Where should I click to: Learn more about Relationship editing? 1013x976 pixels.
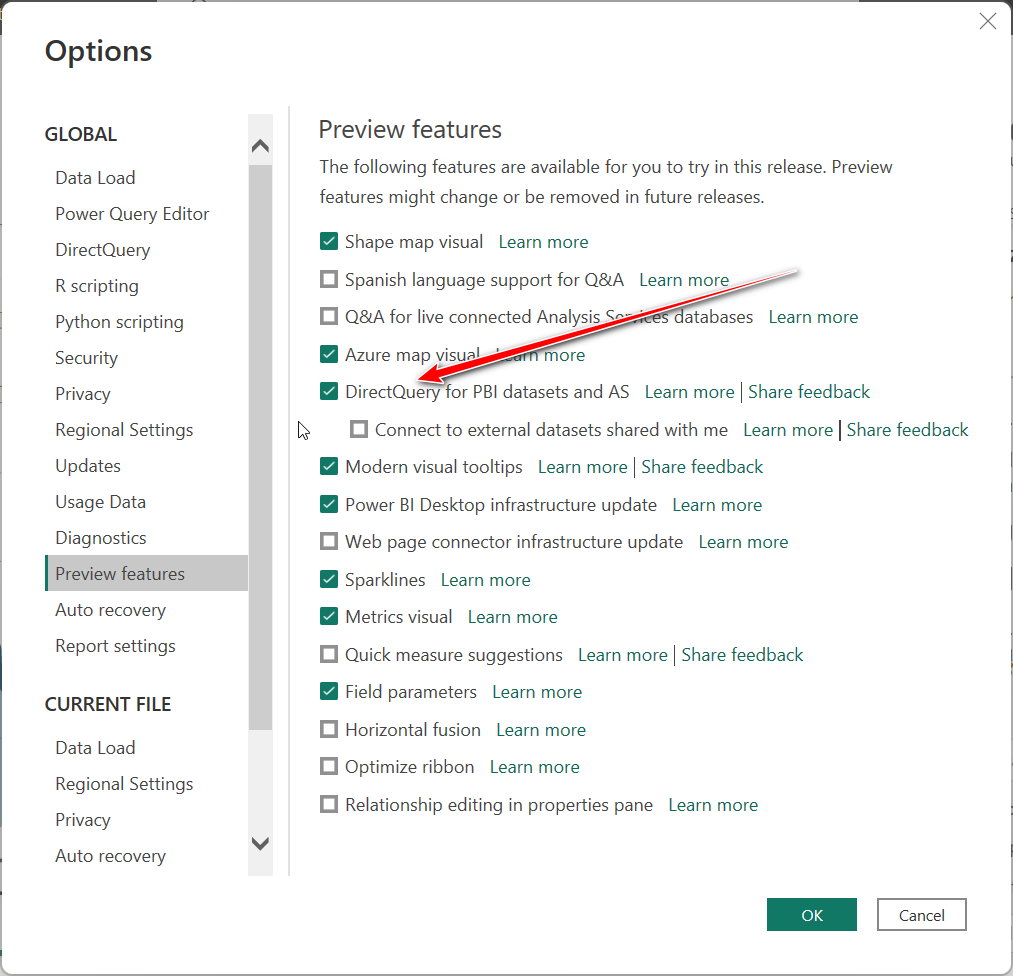[713, 804]
